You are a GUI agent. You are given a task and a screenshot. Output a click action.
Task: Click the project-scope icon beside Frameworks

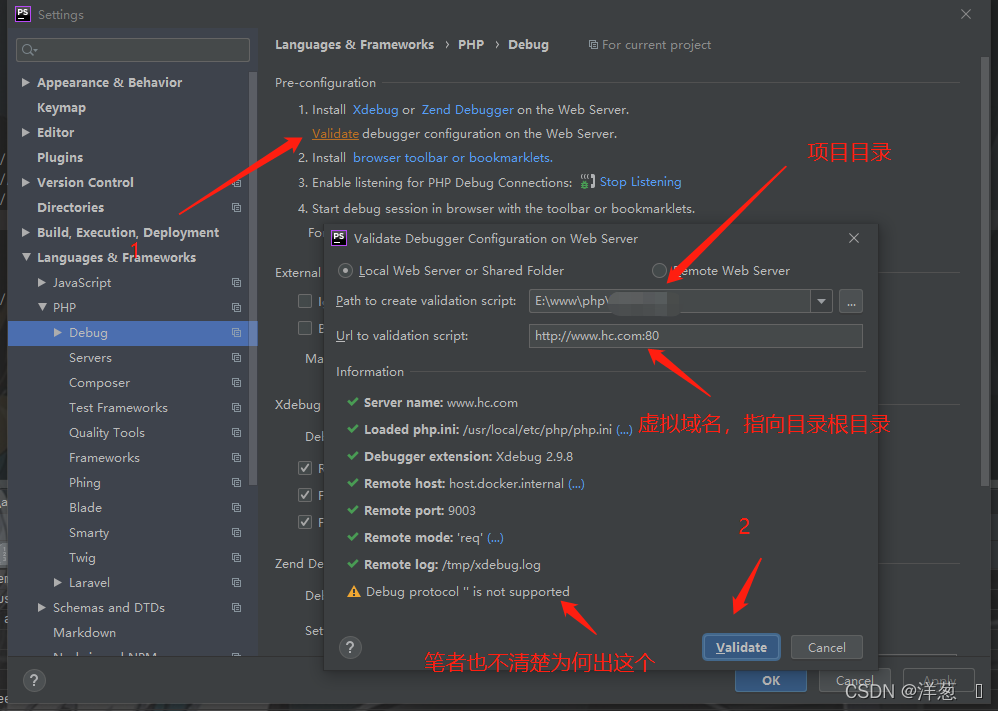click(x=237, y=458)
